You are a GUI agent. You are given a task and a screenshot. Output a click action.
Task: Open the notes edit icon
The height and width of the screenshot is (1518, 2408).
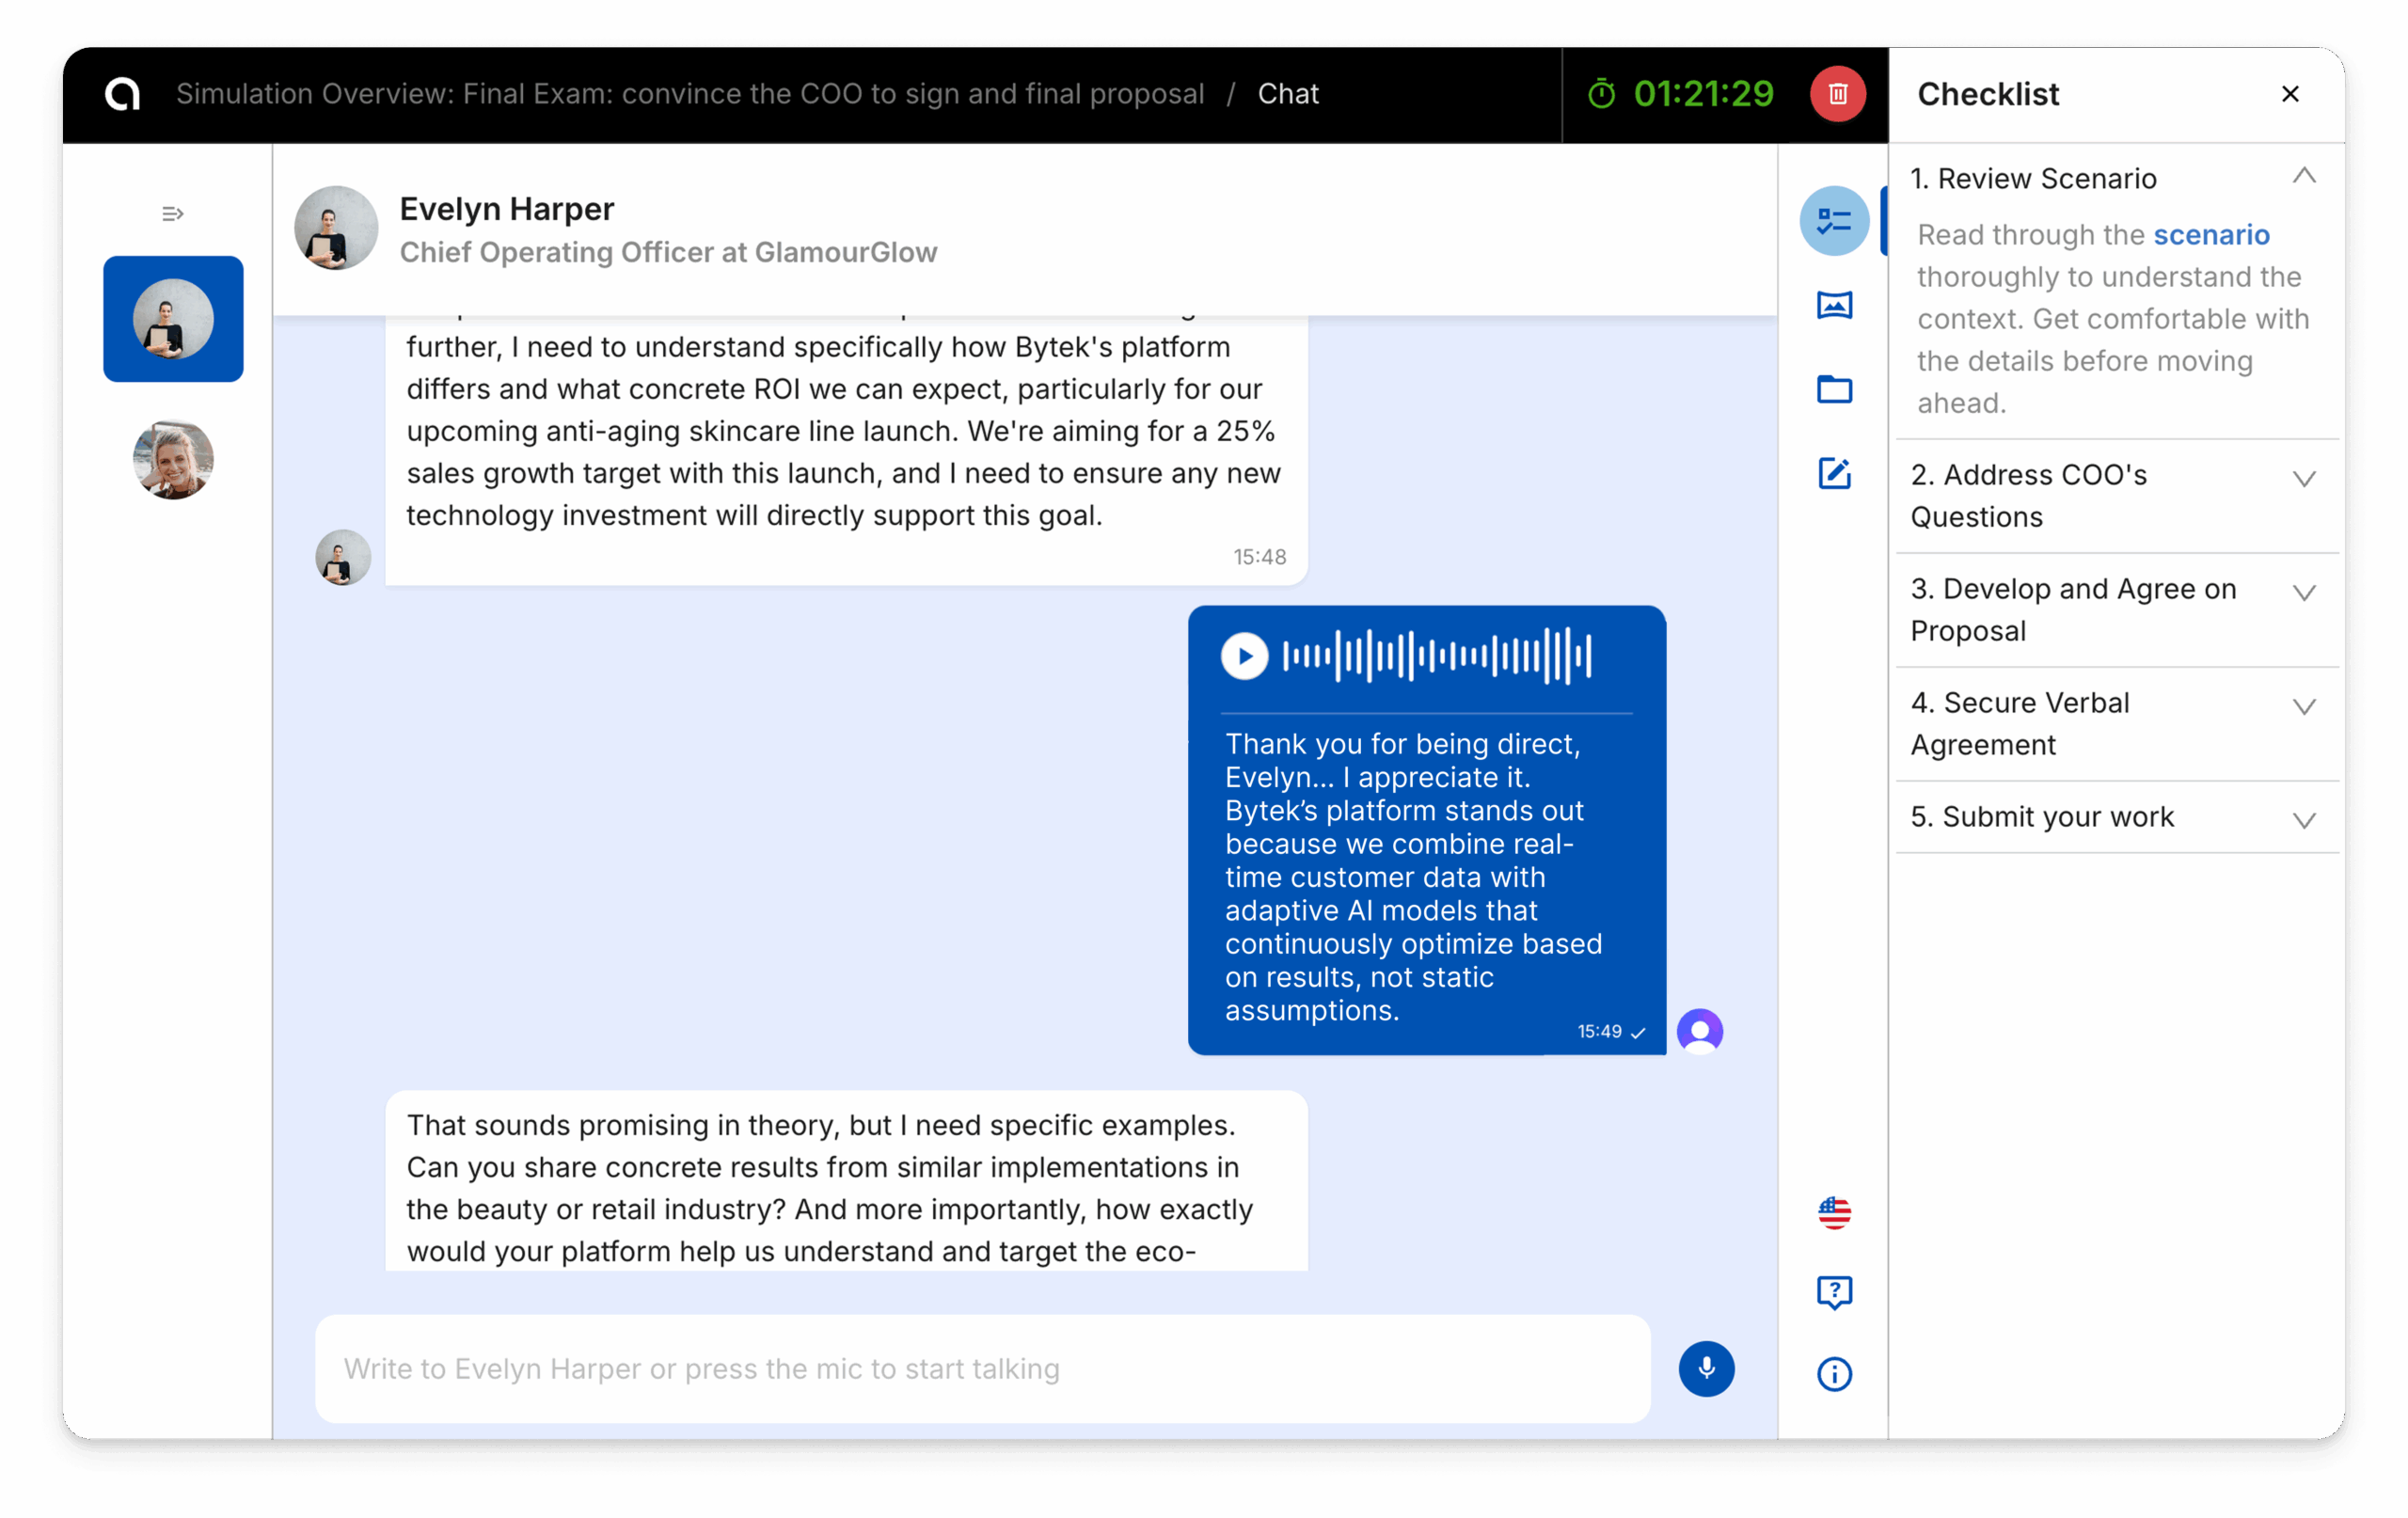click(1834, 473)
